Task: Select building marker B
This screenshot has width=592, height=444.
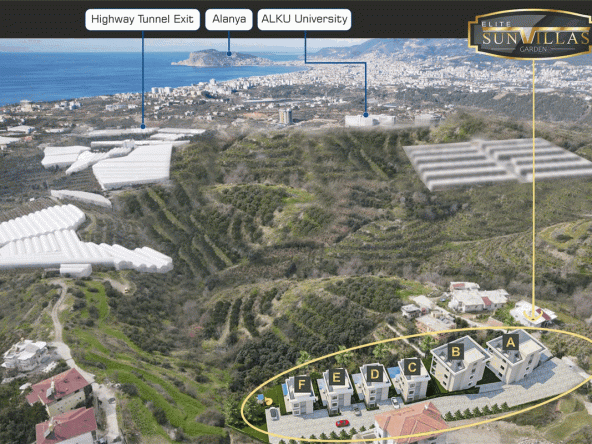Action: 456,352
